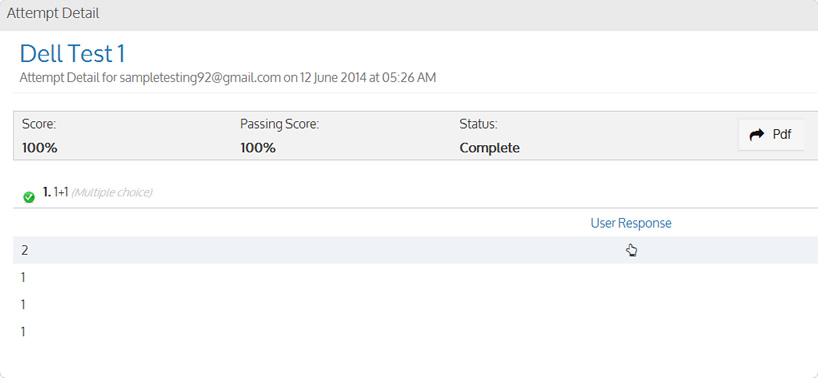Click the (Multiple choice) label

(x=112, y=193)
